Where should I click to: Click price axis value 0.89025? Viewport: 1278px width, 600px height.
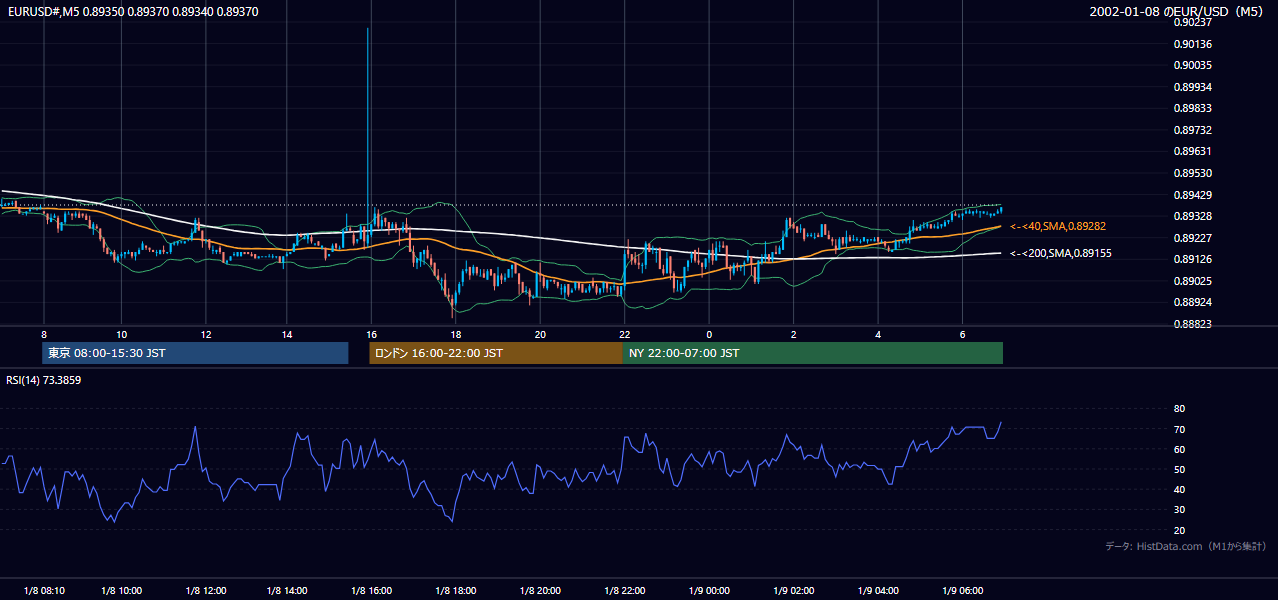pos(1195,281)
